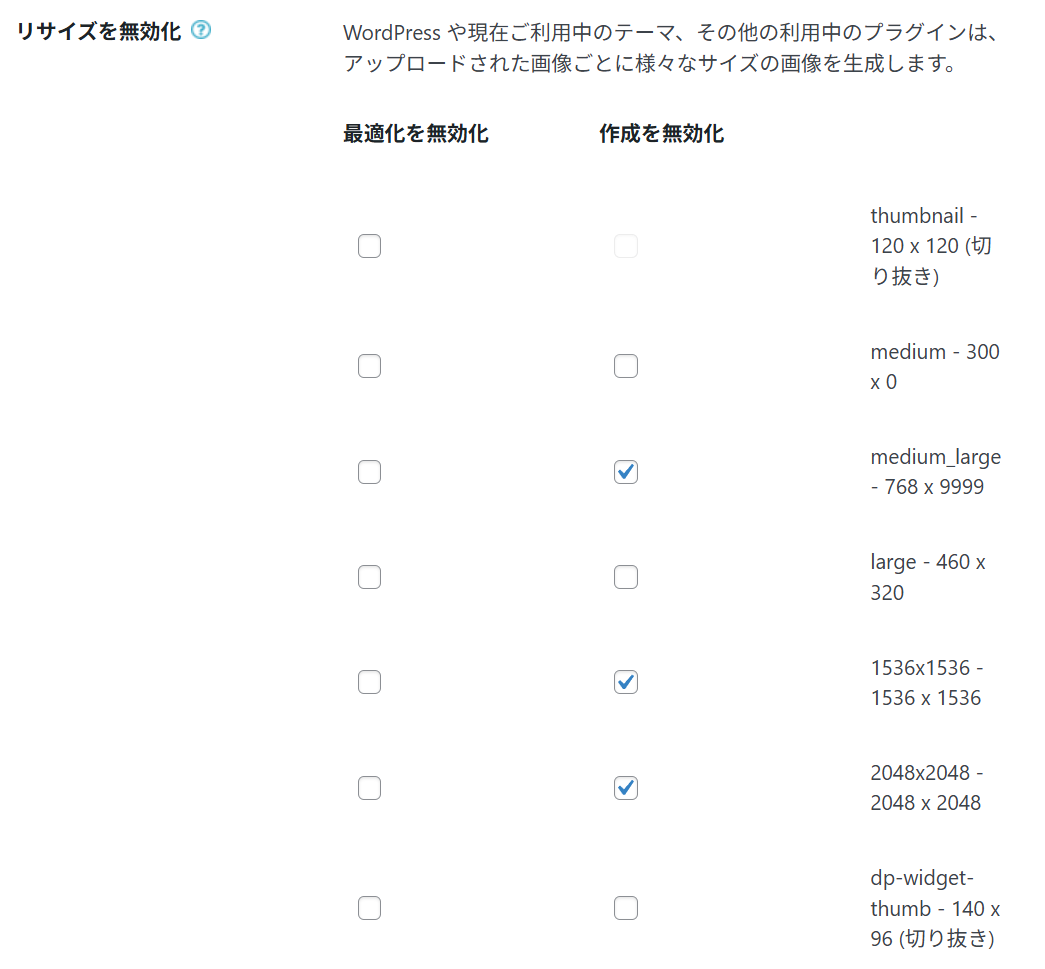
Task: Tick 作成を無効化 for medium 300 x 0
Action: (626, 367)
